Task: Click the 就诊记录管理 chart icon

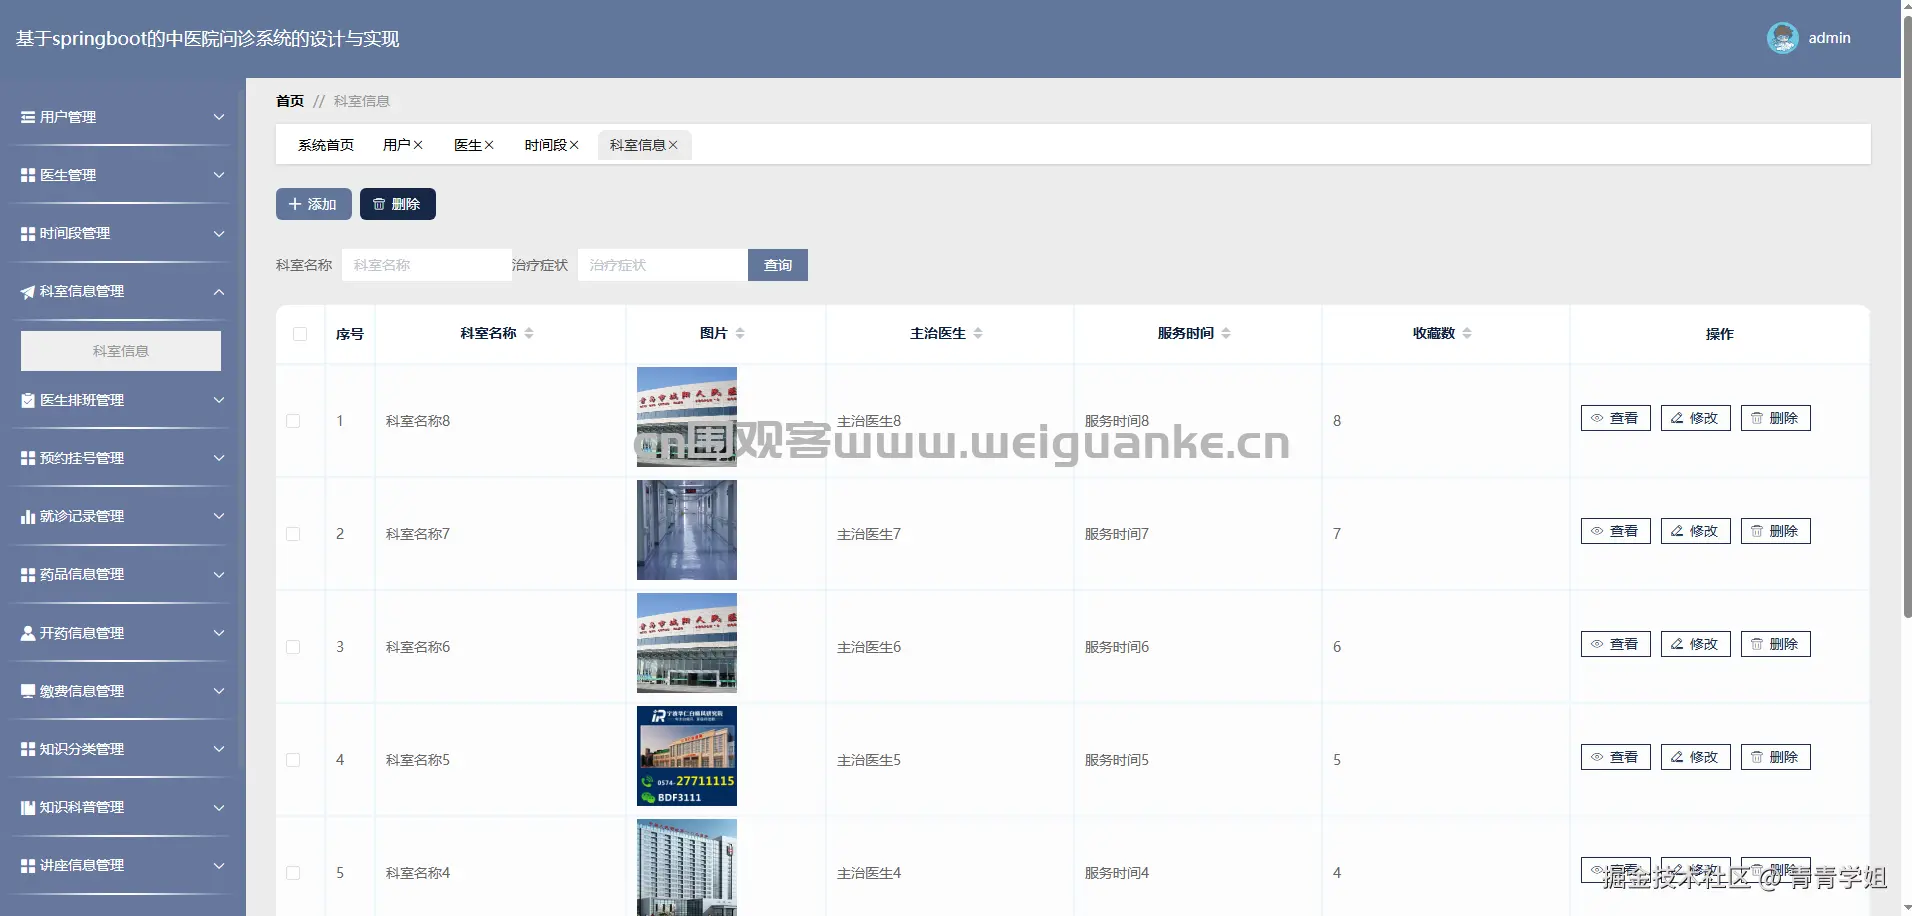Action: (26, 516)
